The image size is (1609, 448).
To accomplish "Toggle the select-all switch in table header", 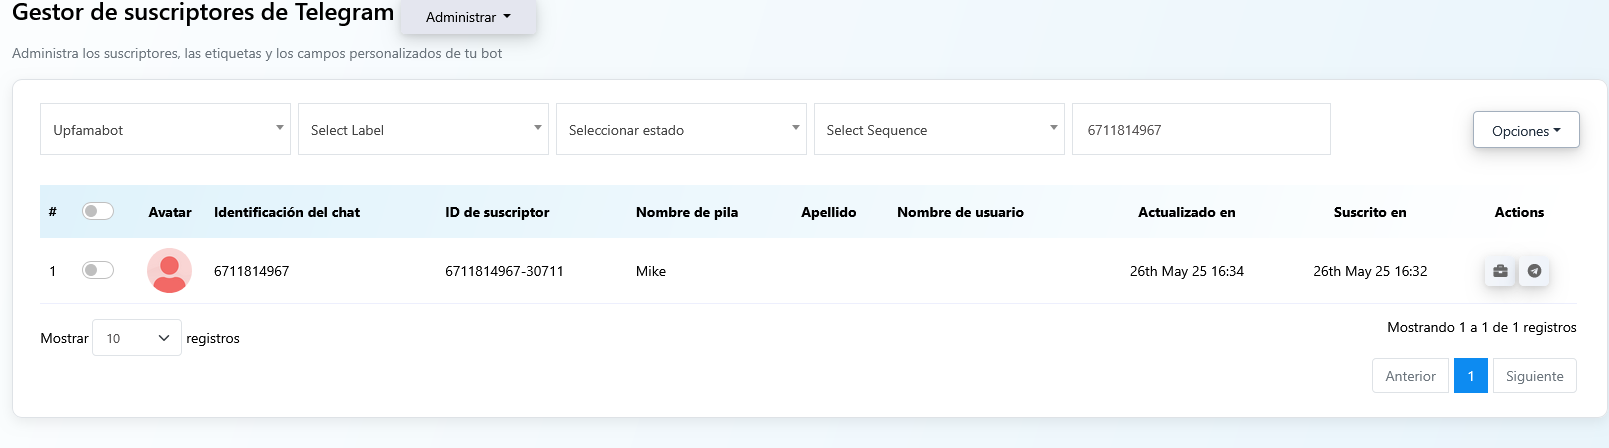I will (98, 211).
